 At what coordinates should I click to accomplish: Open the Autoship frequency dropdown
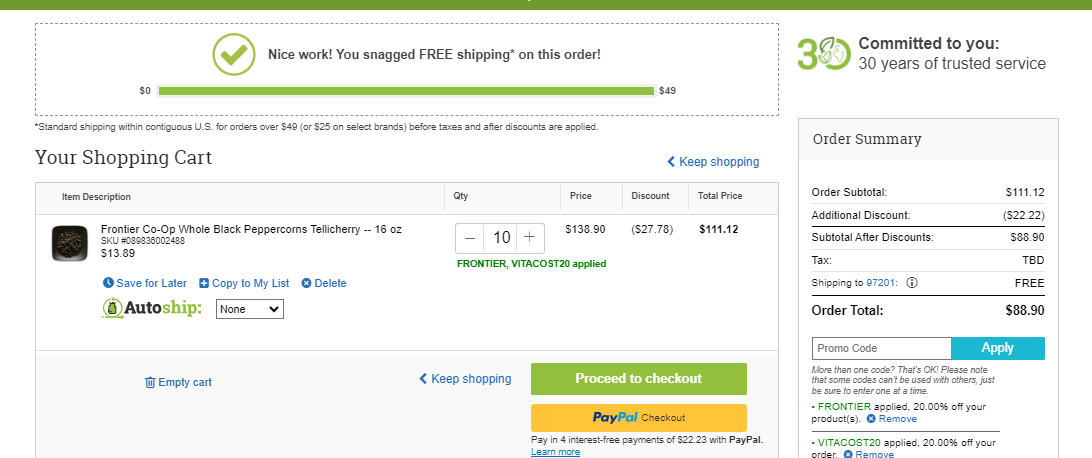coord(250,309)
